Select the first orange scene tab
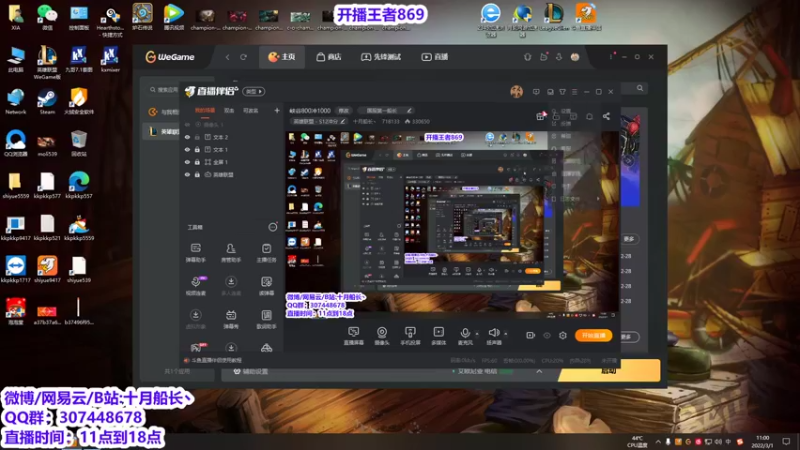 click(205, 110)
